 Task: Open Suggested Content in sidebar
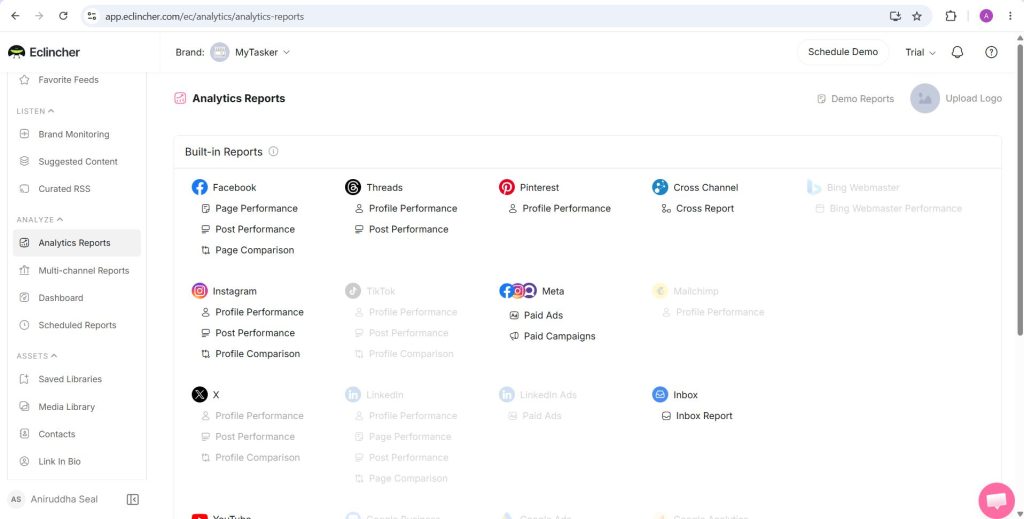tap(76, 162)
